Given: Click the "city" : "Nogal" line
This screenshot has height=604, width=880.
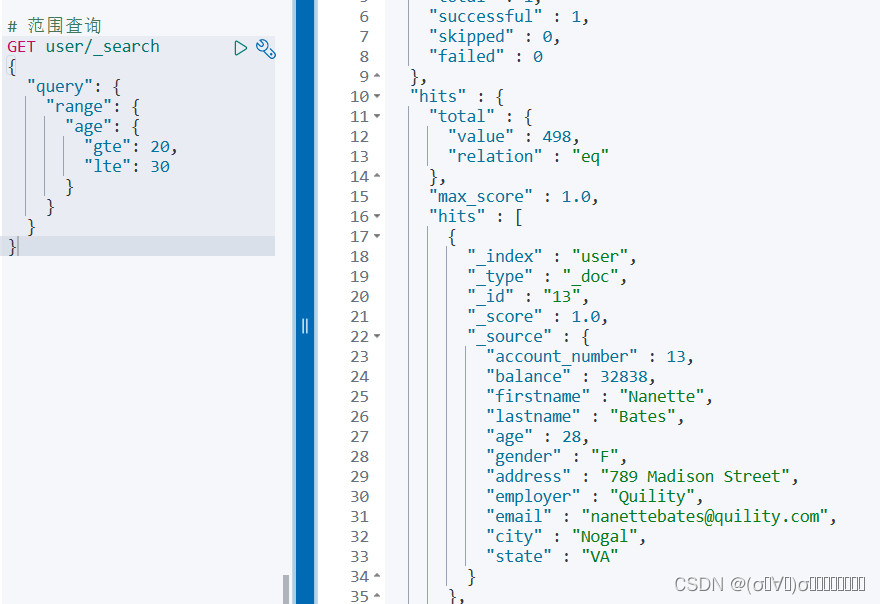Looking at the screenshot, I should [566, 537].
